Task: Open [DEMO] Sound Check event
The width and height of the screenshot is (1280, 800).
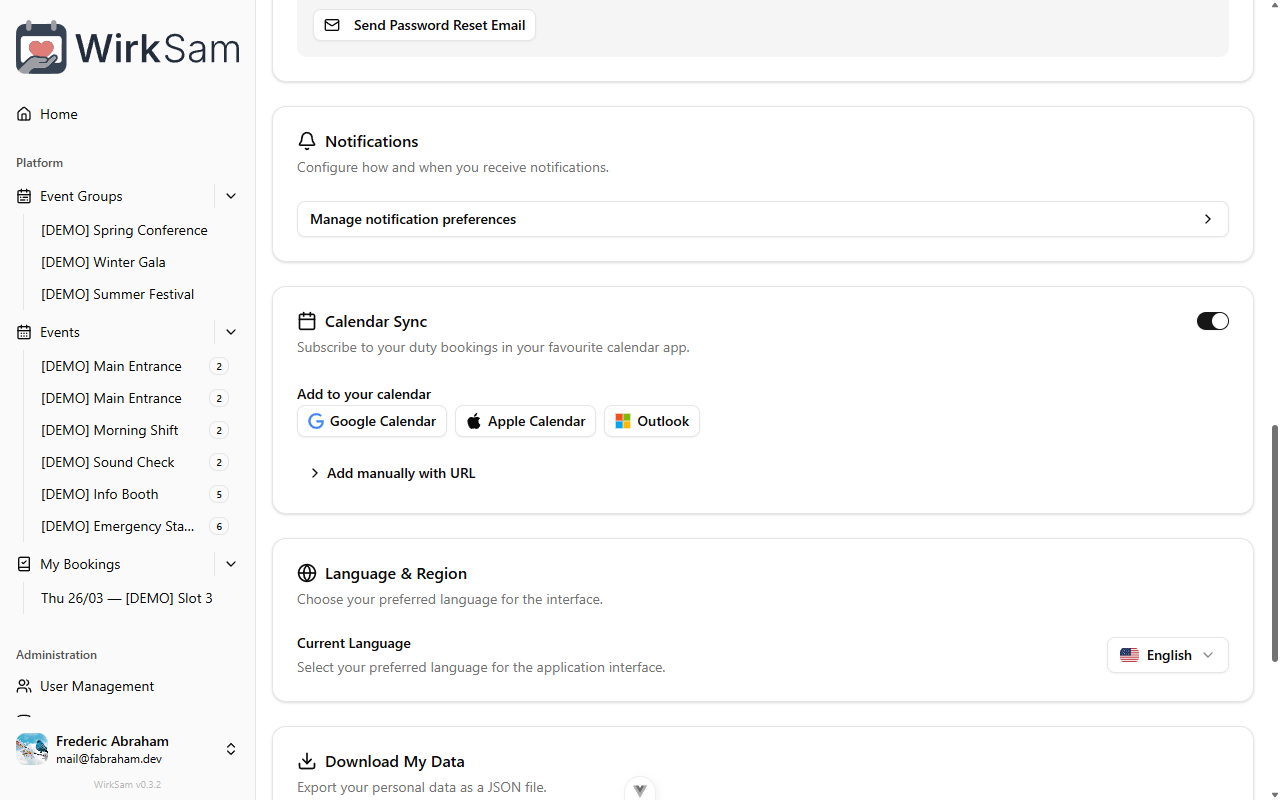Action: point(108,462)
